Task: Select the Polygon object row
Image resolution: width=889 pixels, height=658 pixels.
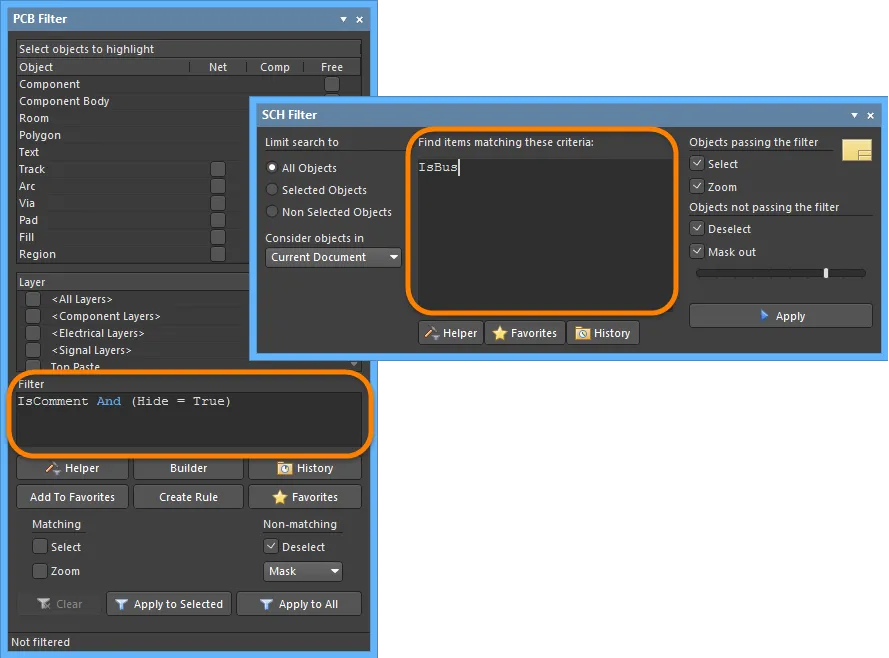Action: tap(133, 135)
